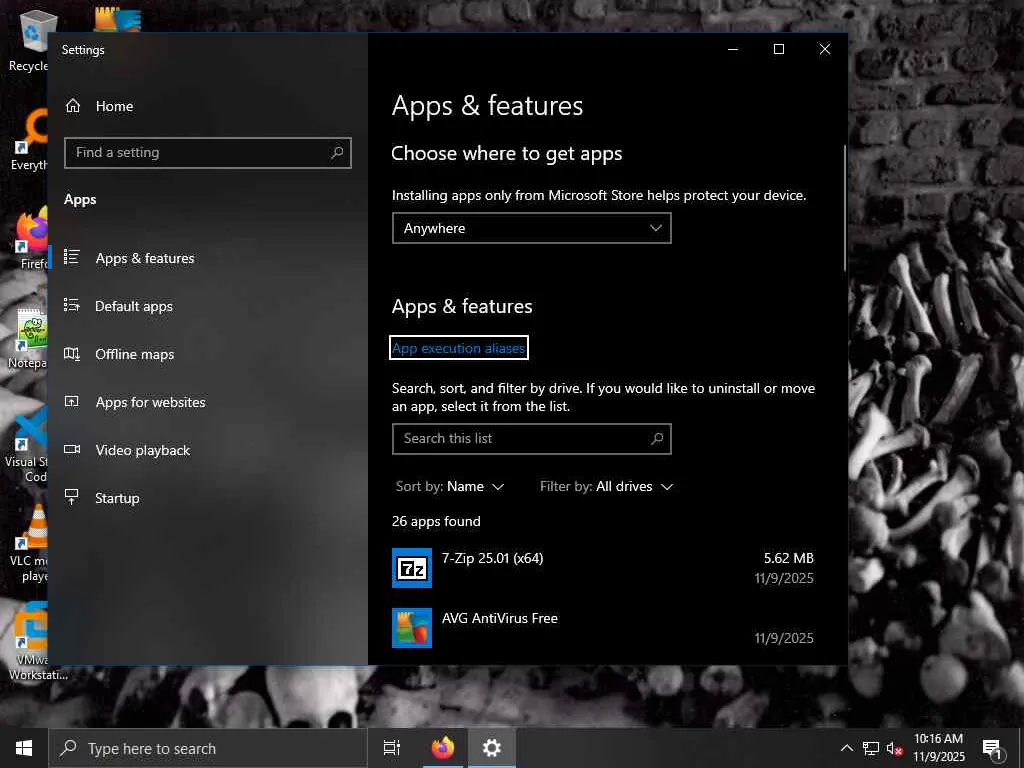
Task: Click the 7-Zip app icon
Action: (411, 568)
